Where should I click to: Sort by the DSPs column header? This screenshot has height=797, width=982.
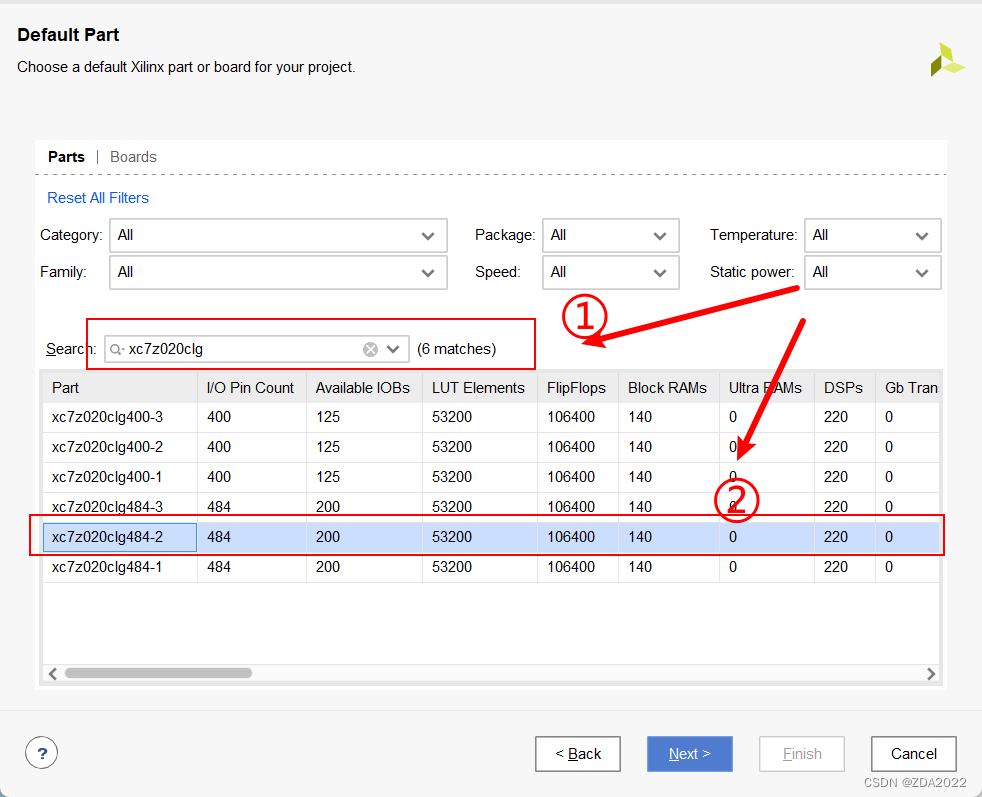coord(844,388)
